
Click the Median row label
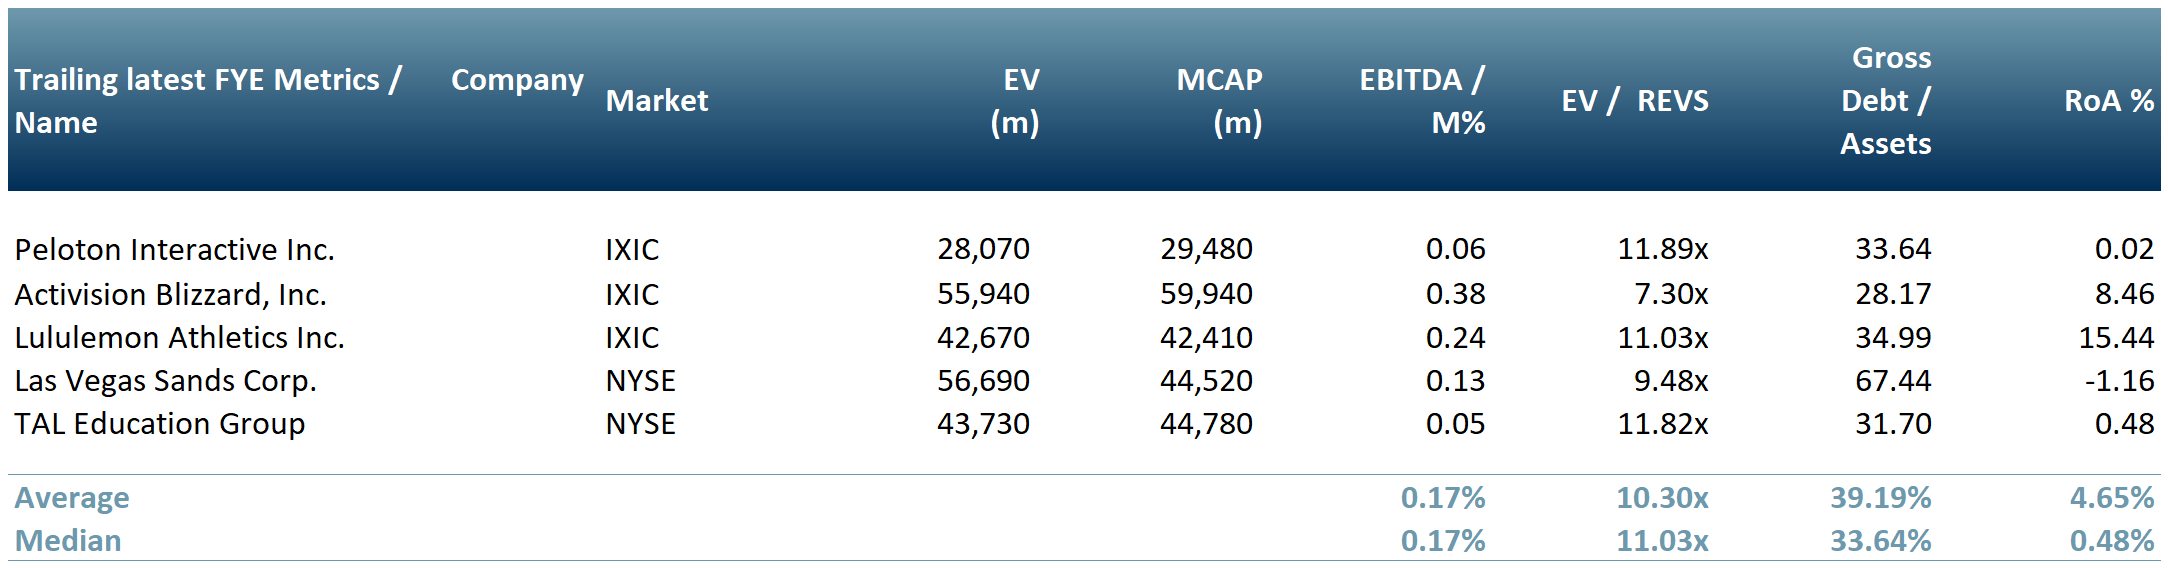coord(68,541)
